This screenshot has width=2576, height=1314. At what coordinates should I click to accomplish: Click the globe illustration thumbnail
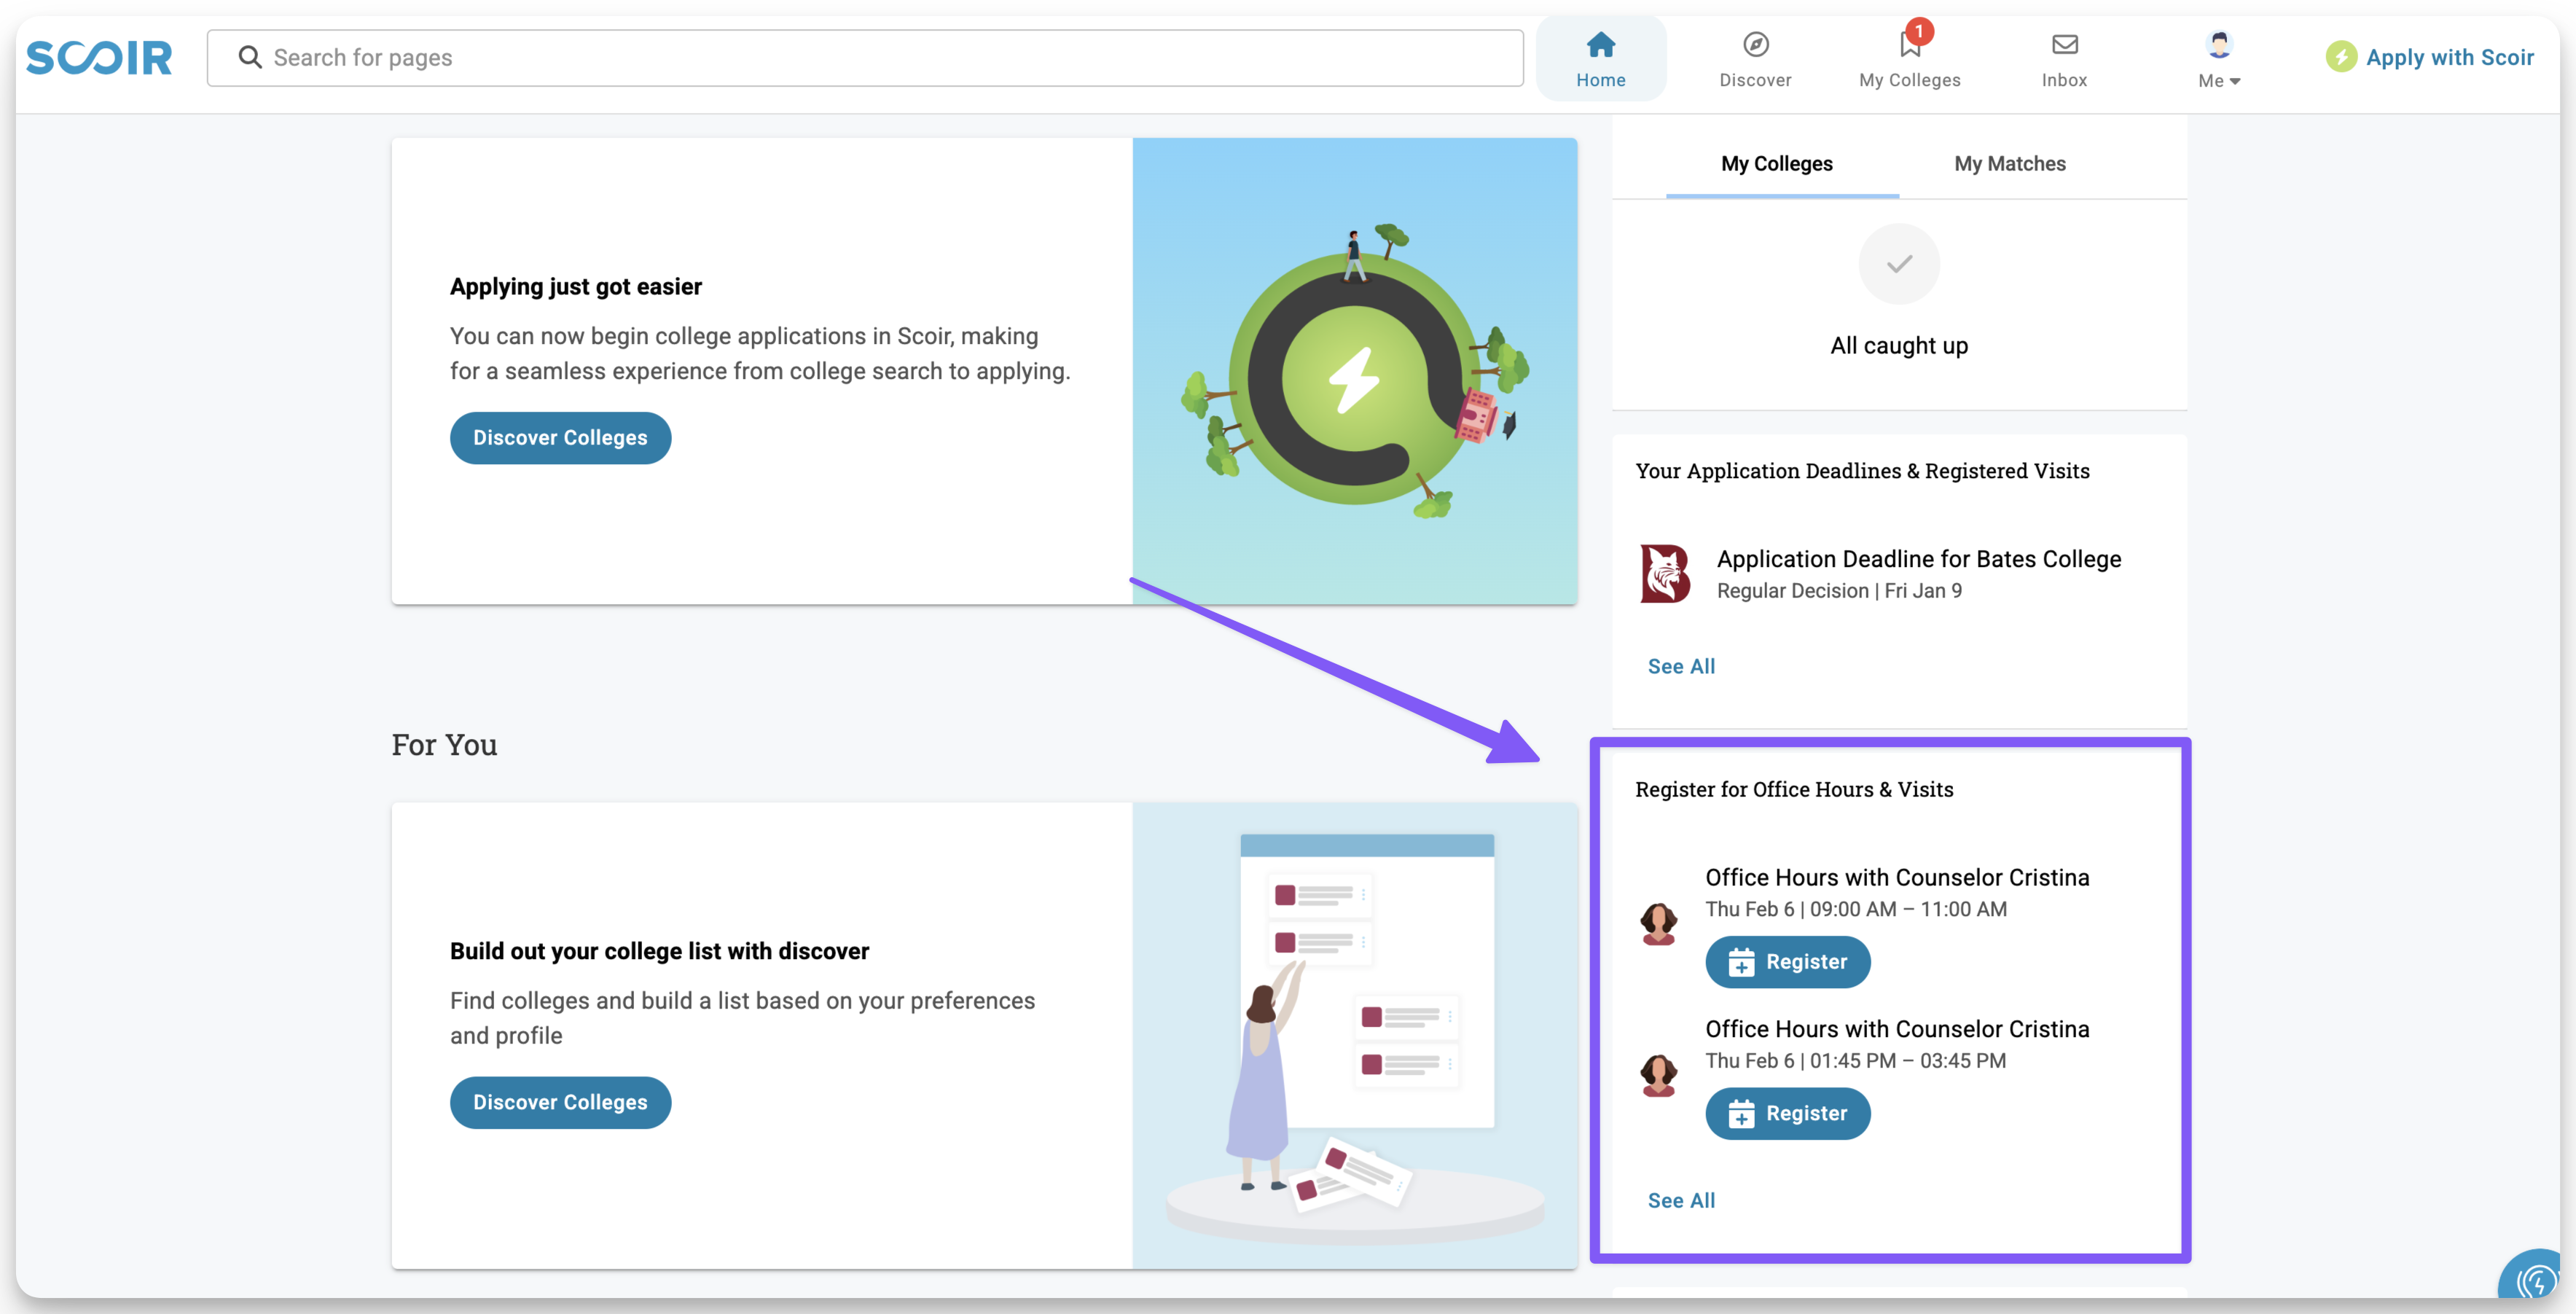click(x=1354, y=371)
